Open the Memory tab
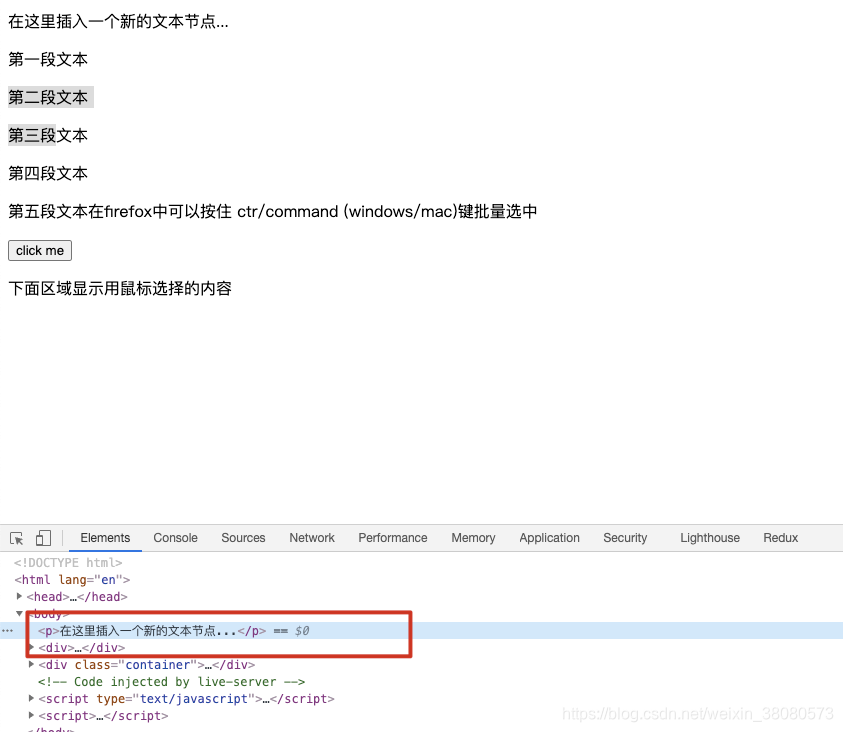 [x=473, y=538]
